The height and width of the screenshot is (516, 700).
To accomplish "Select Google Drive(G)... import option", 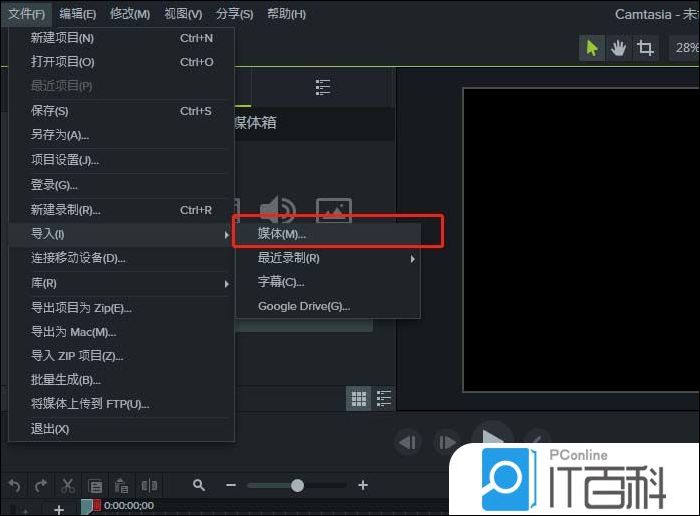I will tap(328, 306).
